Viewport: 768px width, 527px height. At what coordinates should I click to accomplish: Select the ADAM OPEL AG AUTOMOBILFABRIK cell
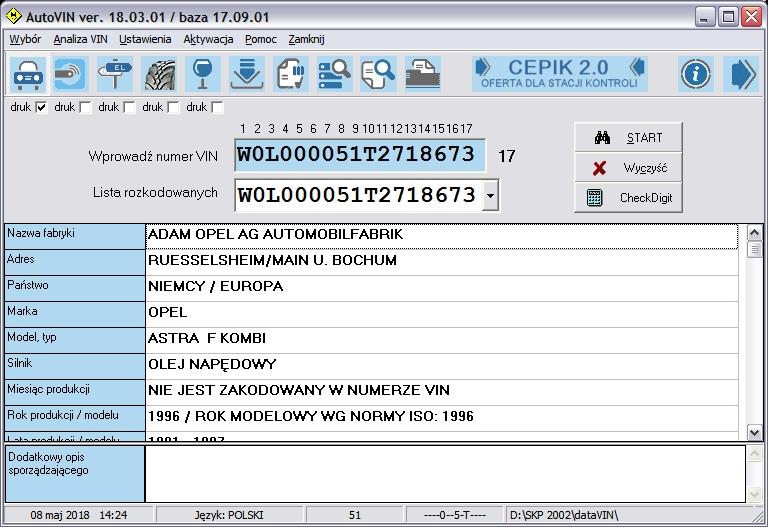point(442,237)
